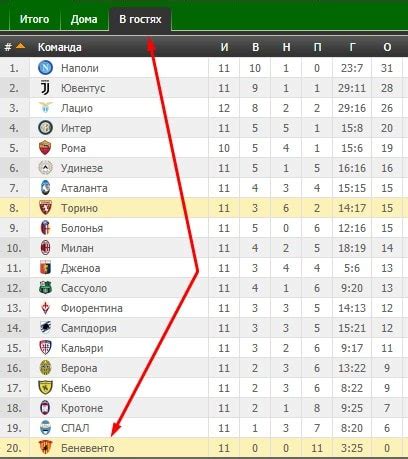Image resolution: width=408 pixels, height=459 pixels.
Task: Select the В гостях tab
Action: 140,19
